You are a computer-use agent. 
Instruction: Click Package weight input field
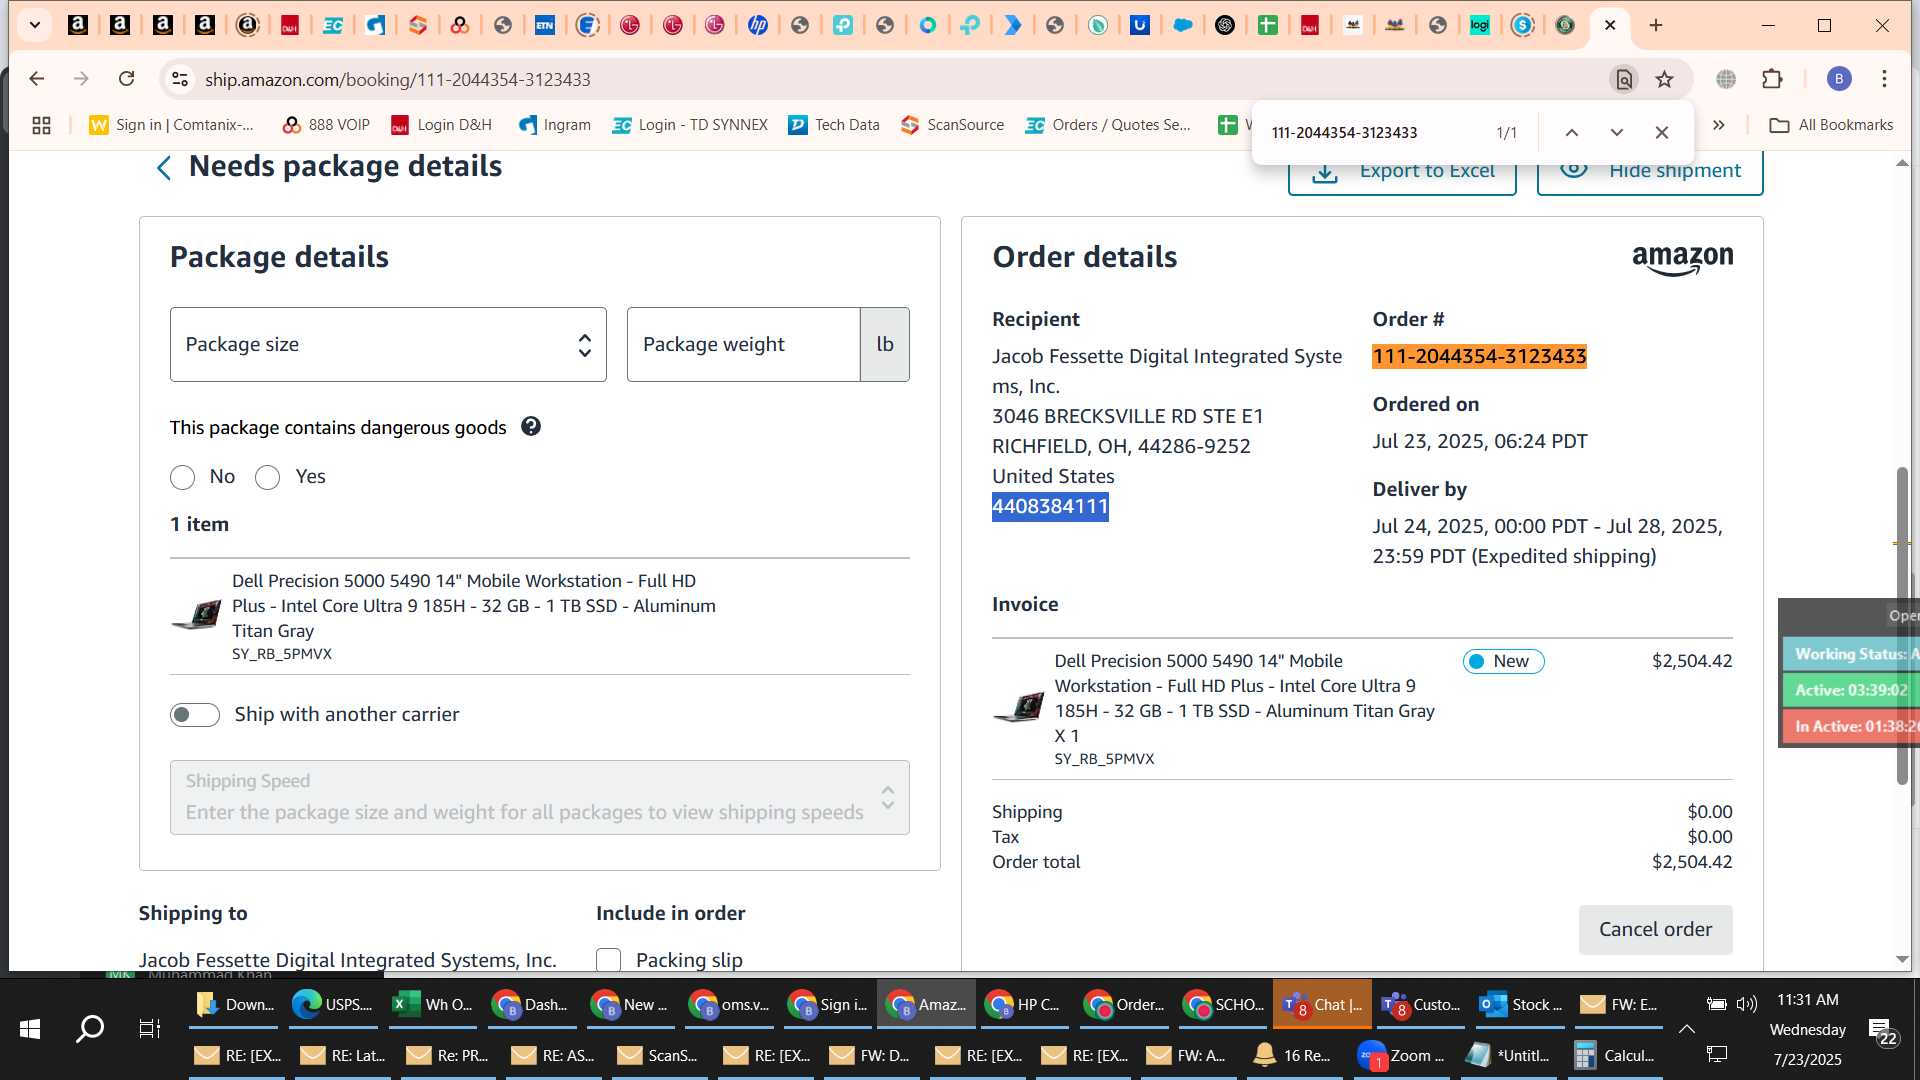point(743,344)
